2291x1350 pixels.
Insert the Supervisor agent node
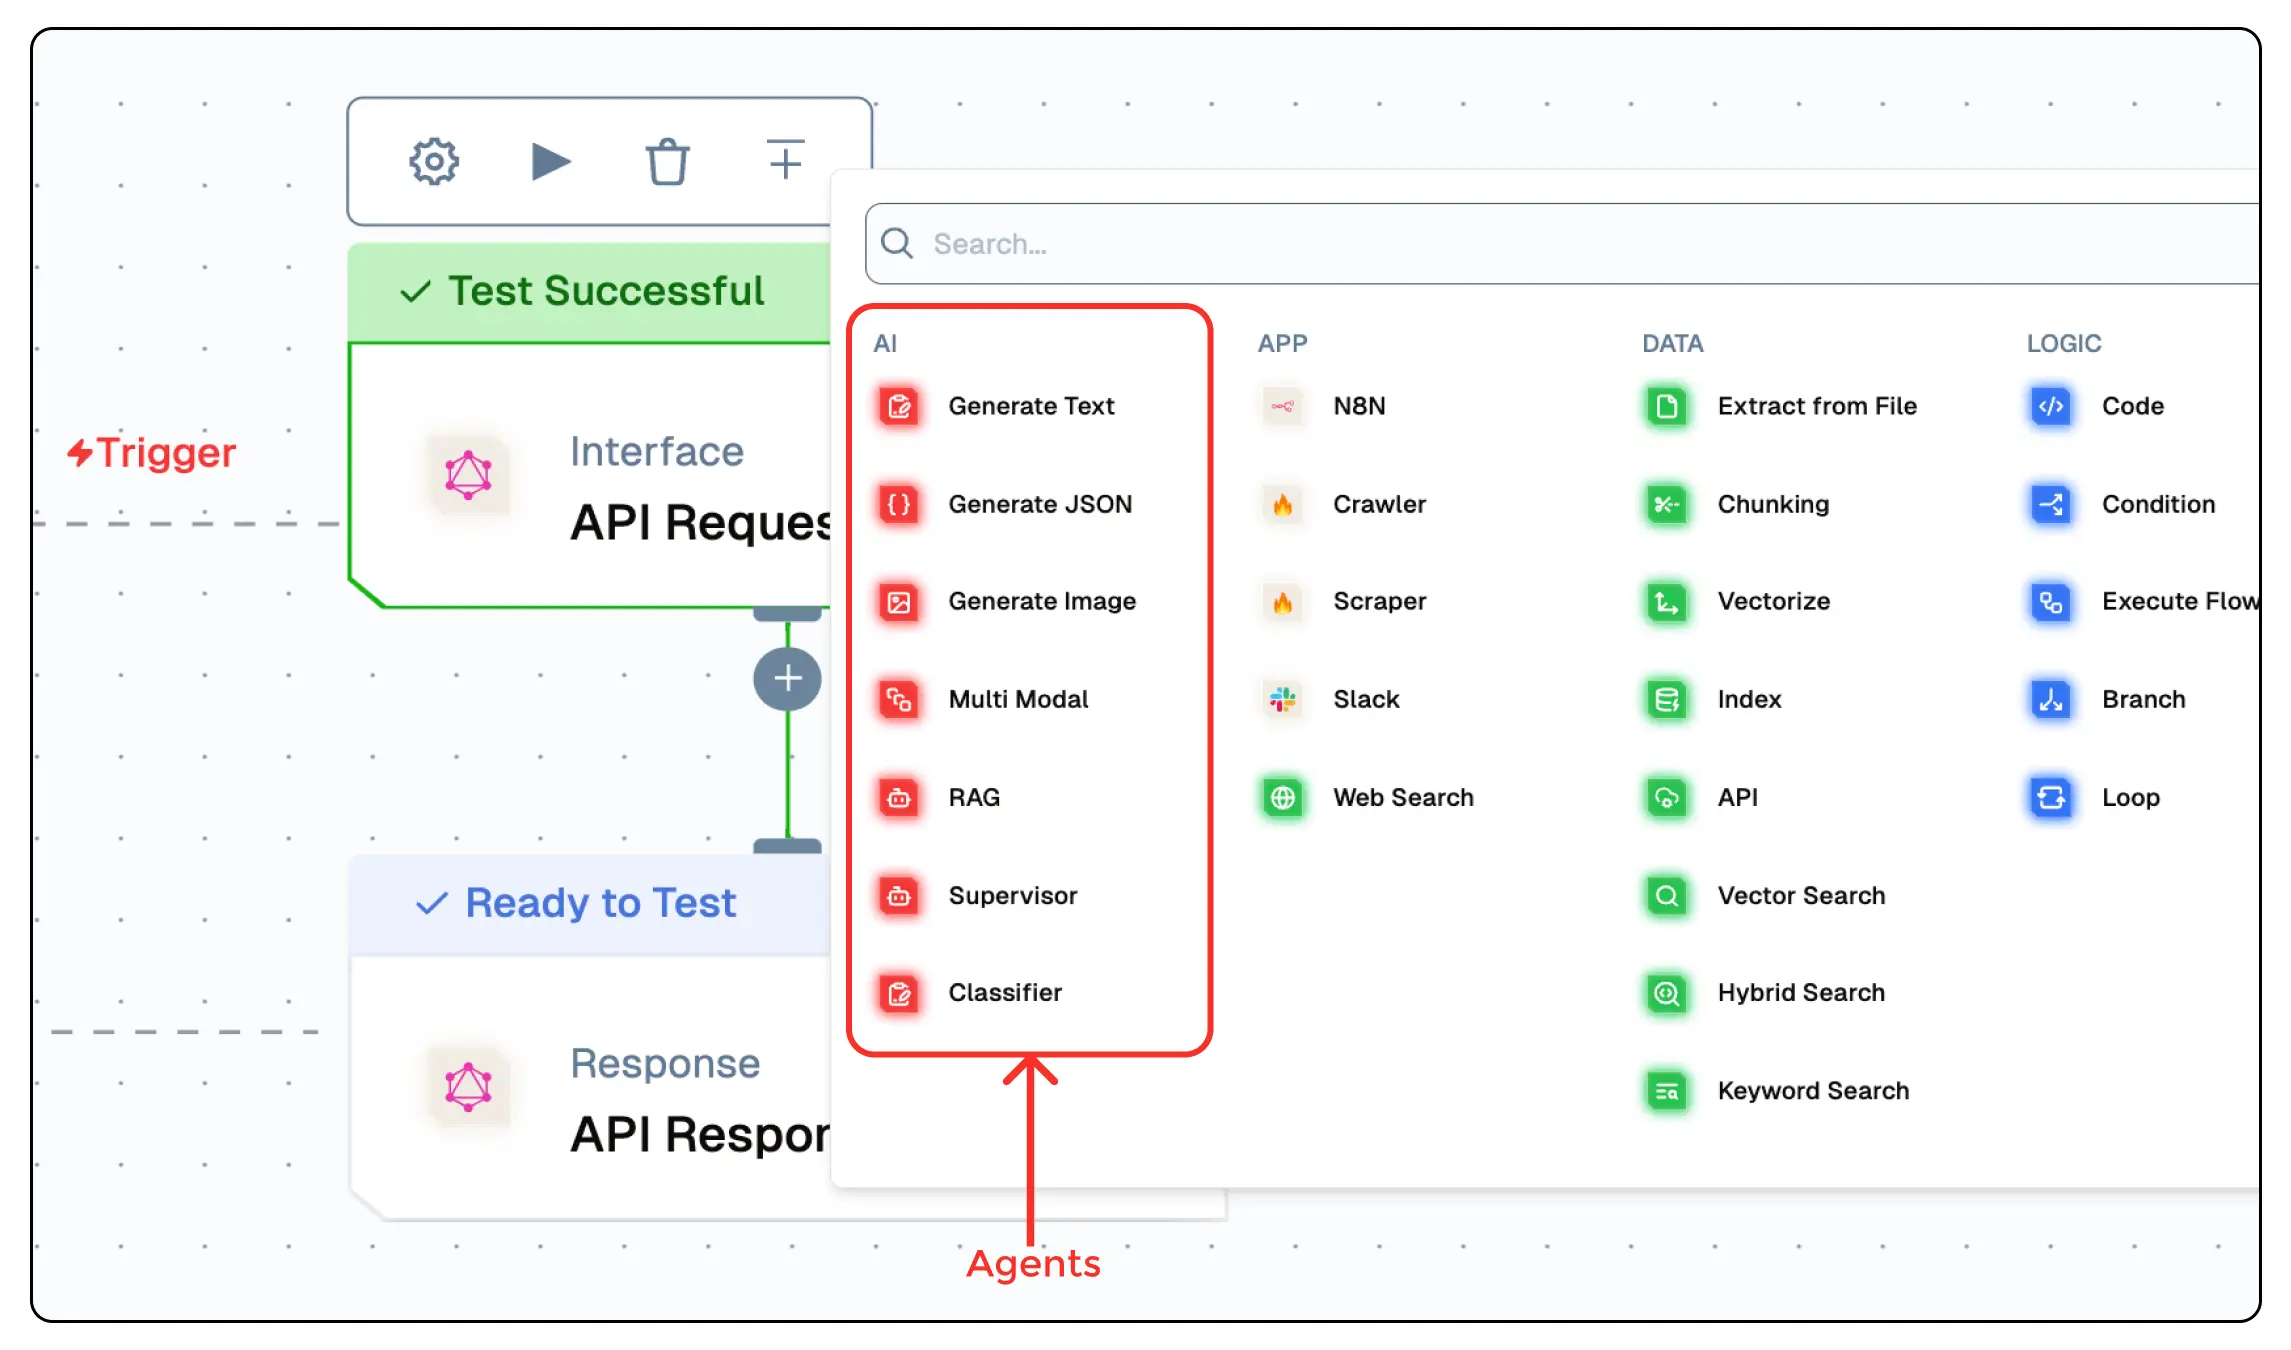tap(1013, 895)
